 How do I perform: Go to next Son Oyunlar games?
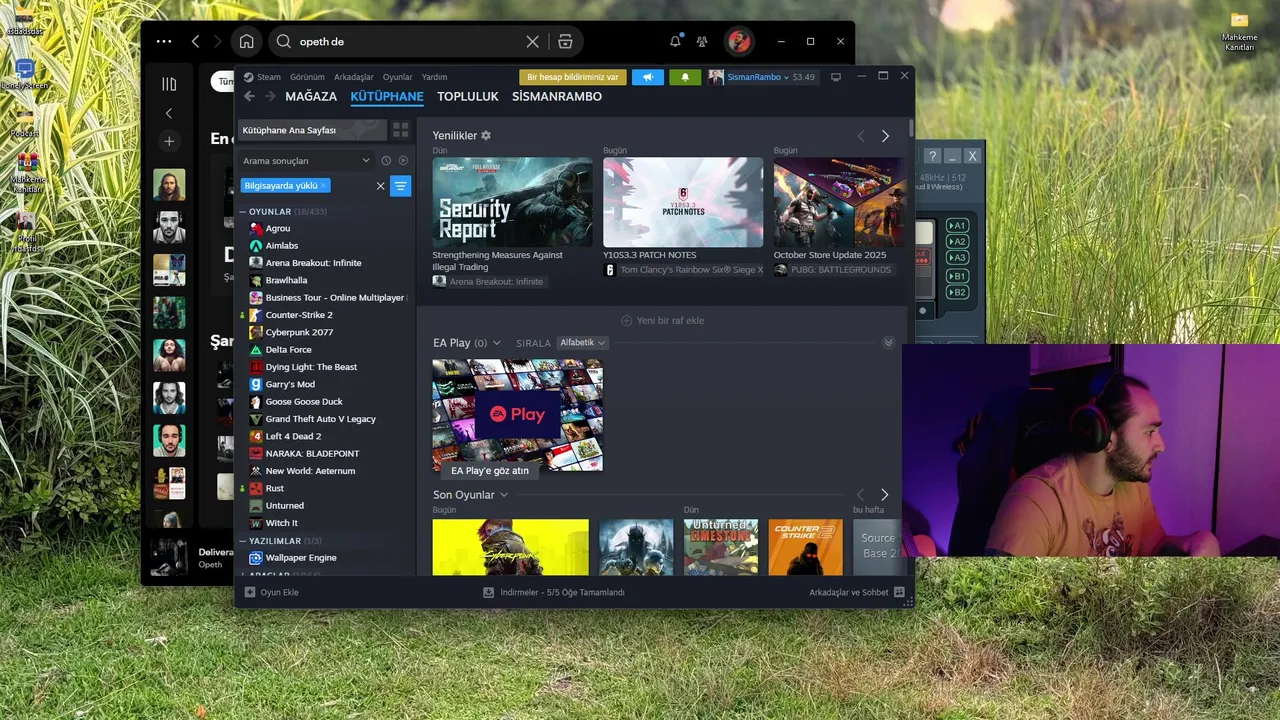tap(884, 495)
